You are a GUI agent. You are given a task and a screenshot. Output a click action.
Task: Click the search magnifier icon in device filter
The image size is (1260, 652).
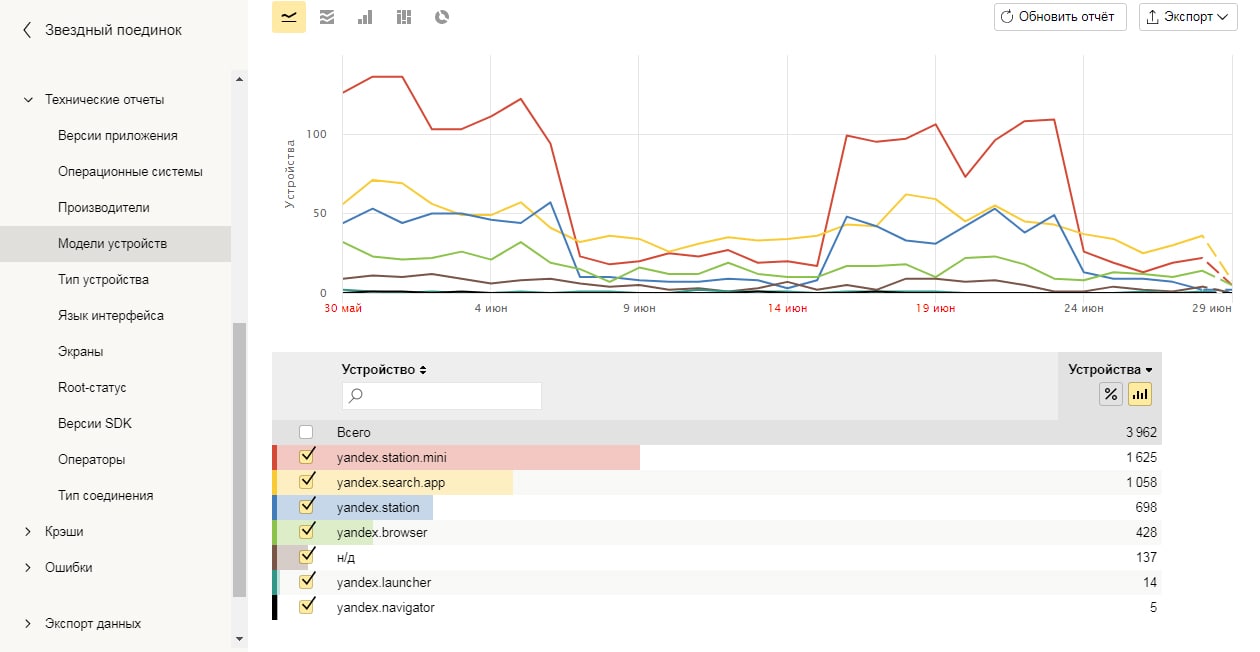pyautogui.click(x=355, y=396)
